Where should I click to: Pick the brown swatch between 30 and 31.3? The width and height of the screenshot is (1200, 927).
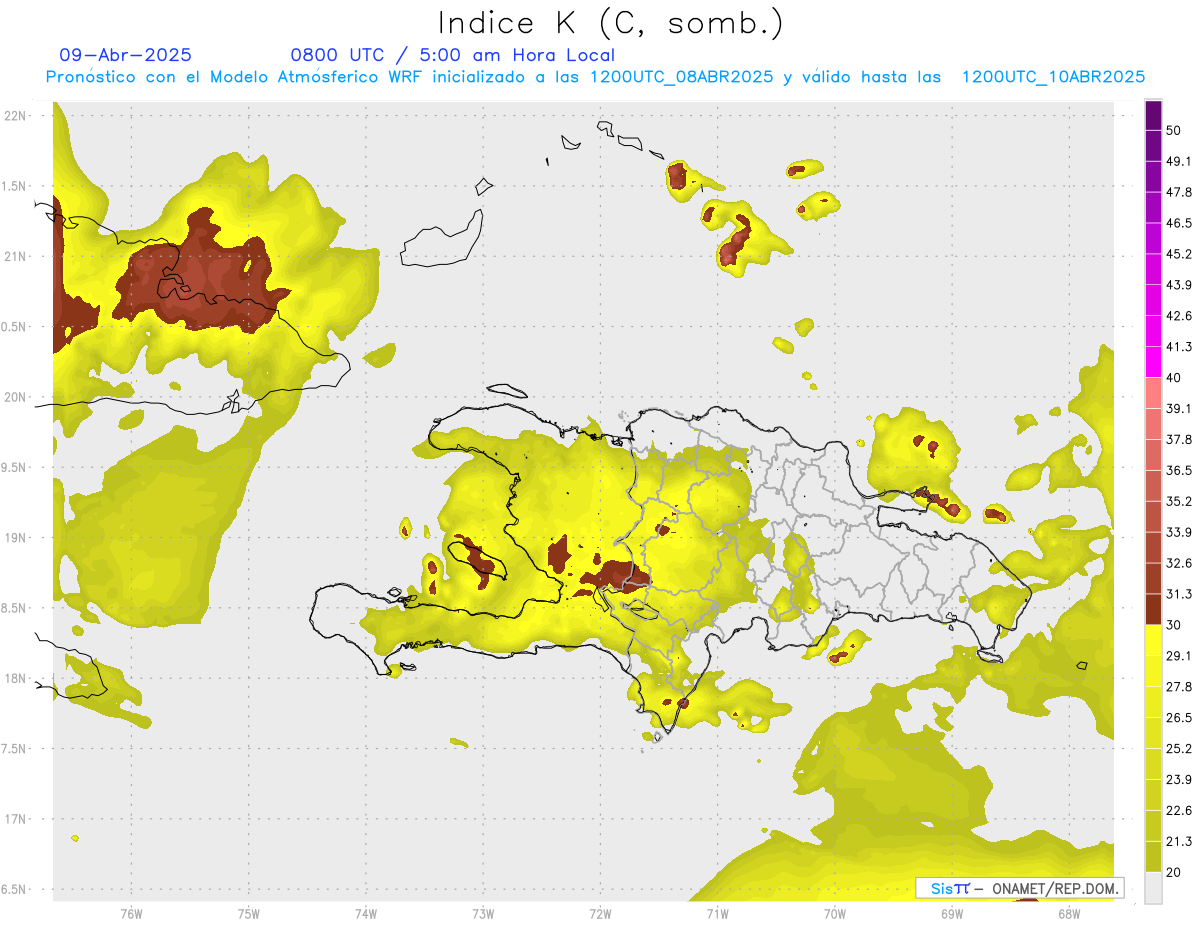tap(1153, 609)
